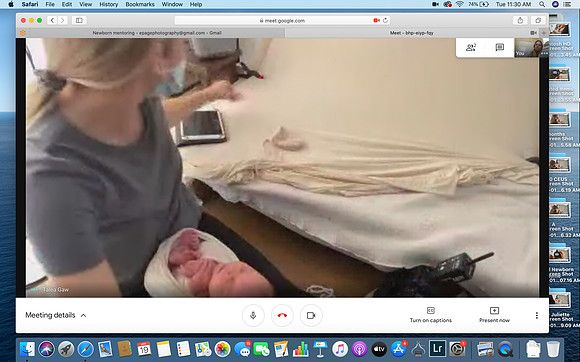Open Notification Center list icon
580x362 pixels.
[567, 4]
